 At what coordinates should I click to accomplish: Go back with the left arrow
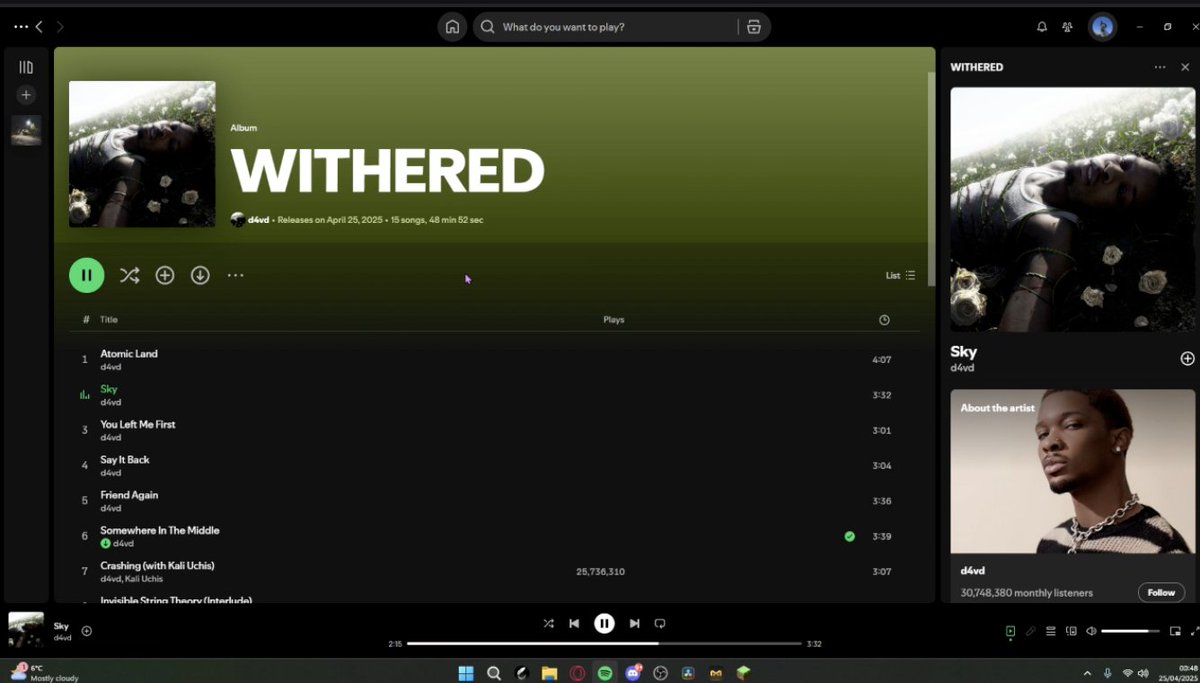(x=39, y=27)
